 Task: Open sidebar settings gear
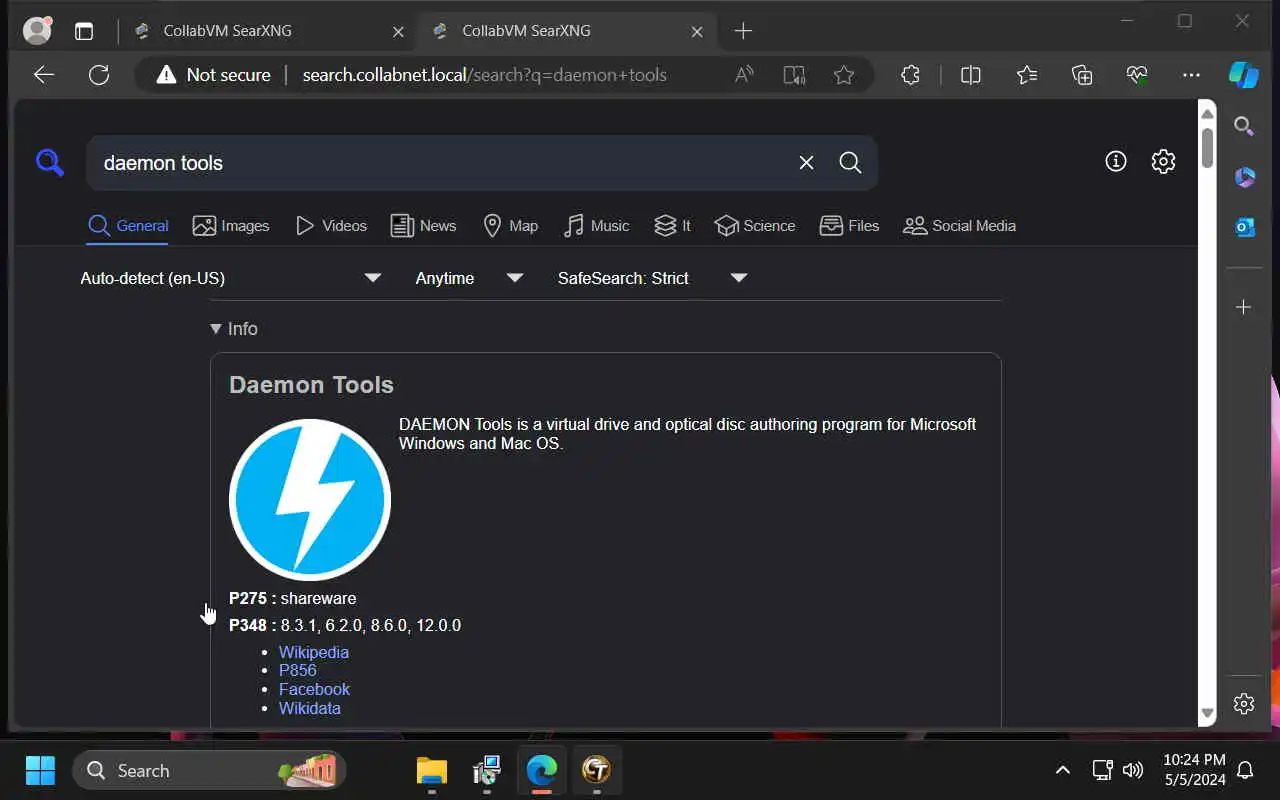pyautogui.click(x=1244, y=704)
